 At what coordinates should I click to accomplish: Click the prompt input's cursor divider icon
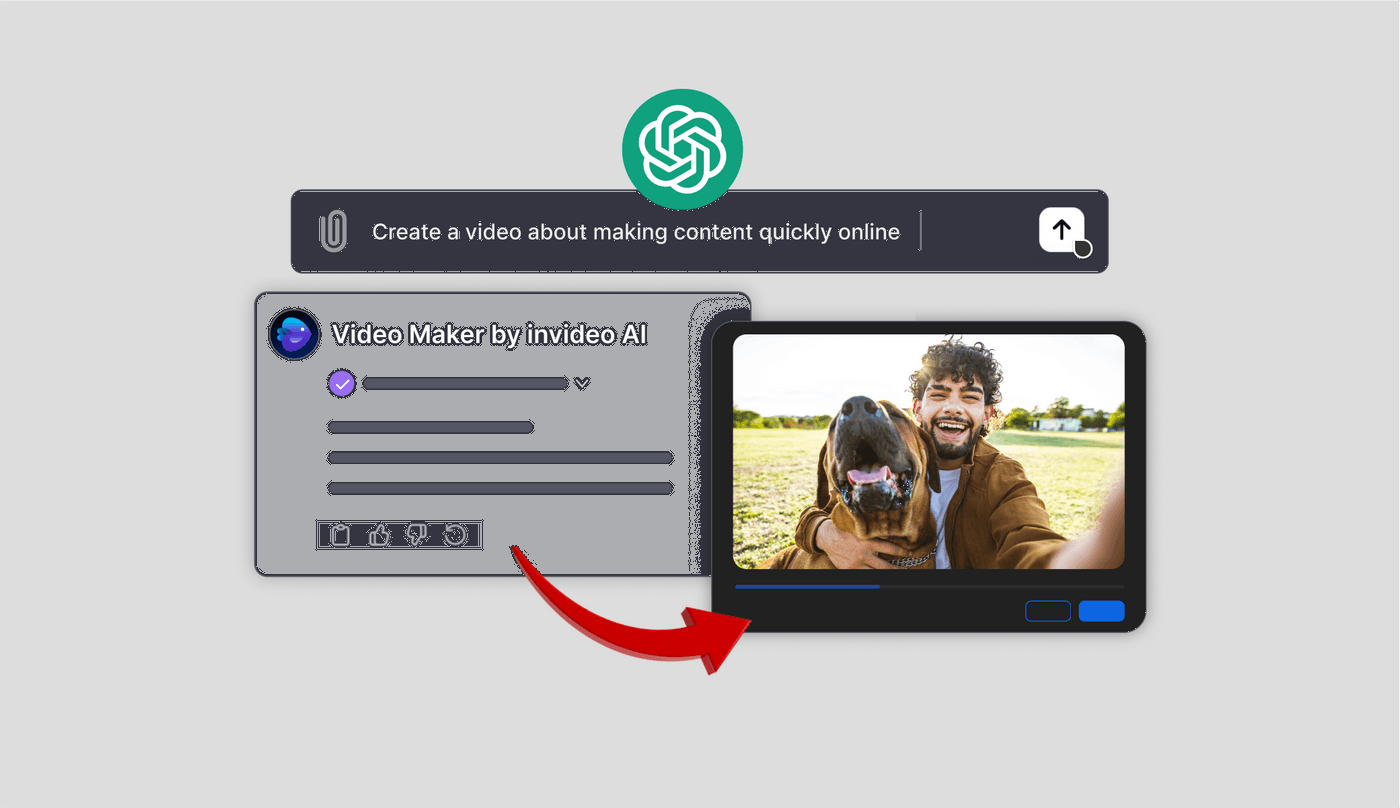coord(921,231)
